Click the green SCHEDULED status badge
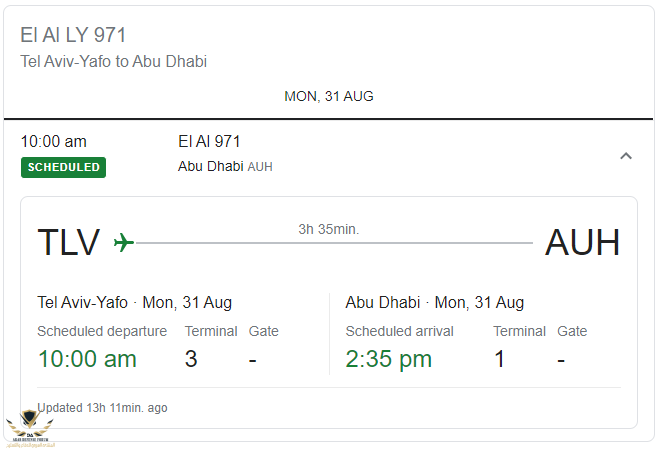 [x=63, y=167]
